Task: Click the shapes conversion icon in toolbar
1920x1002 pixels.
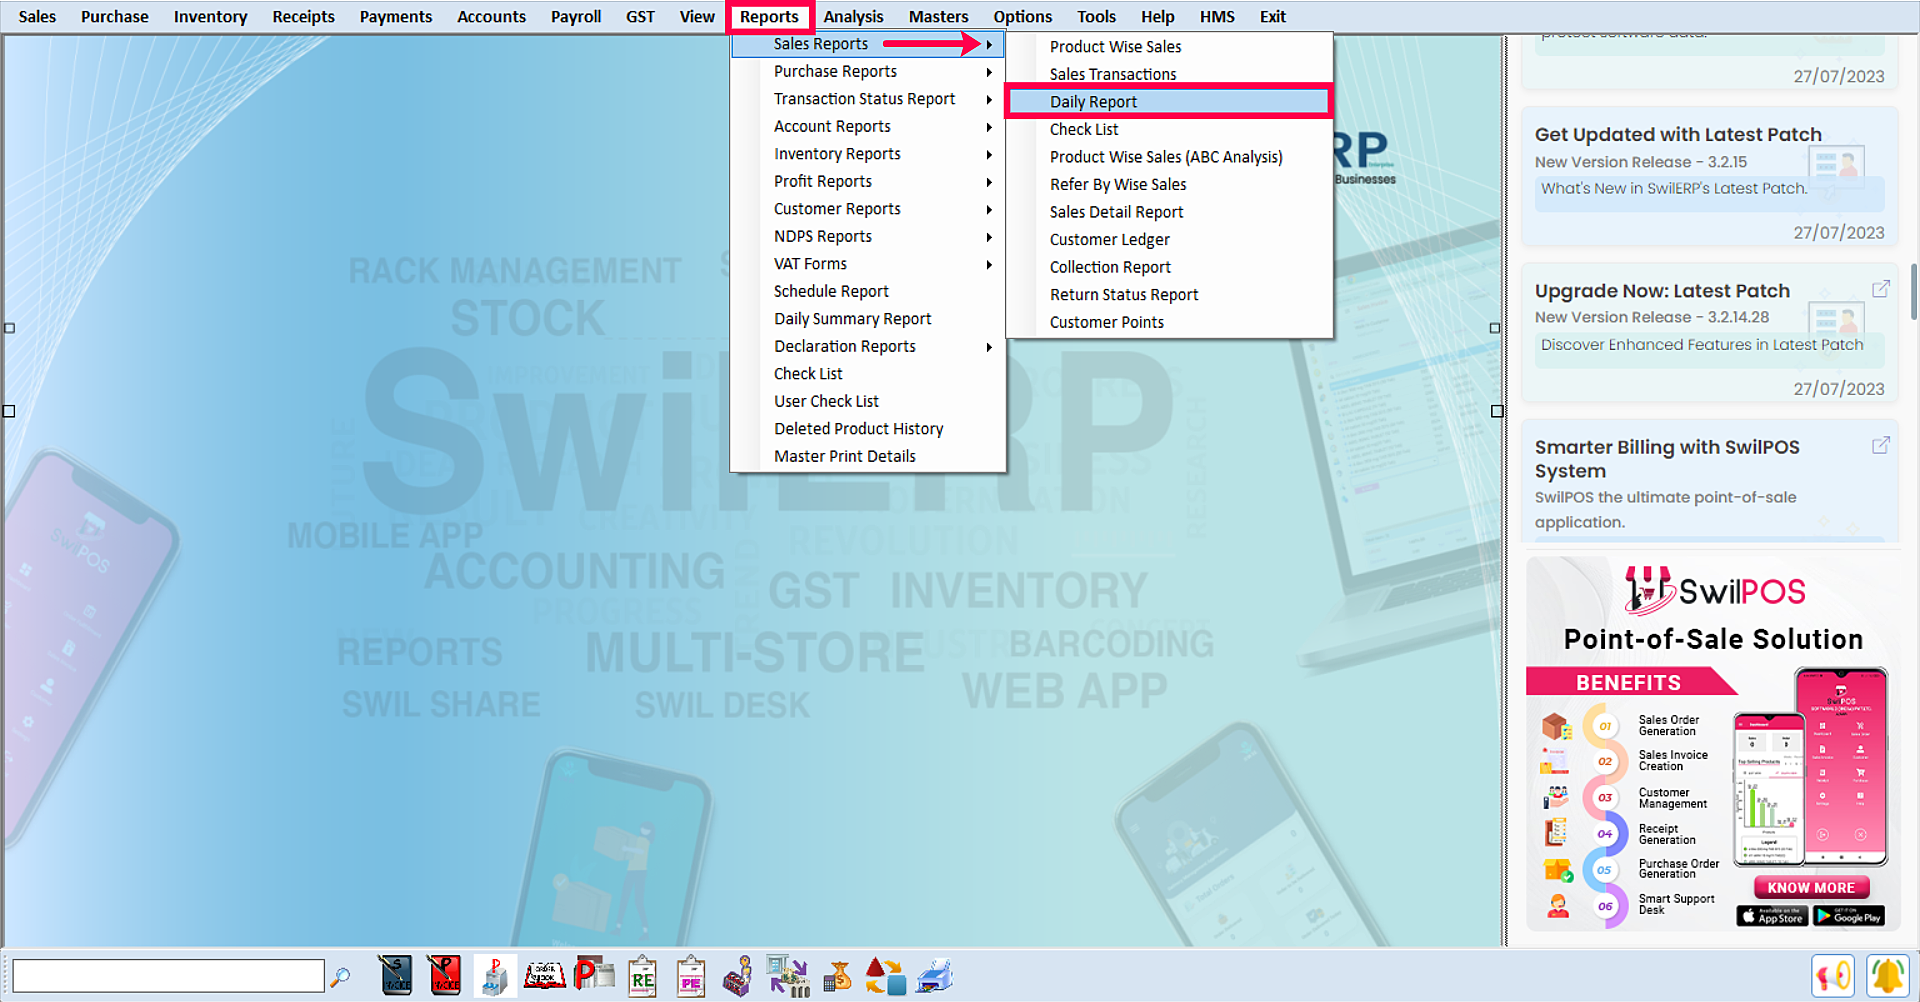Action: click(x=885, y=976)
